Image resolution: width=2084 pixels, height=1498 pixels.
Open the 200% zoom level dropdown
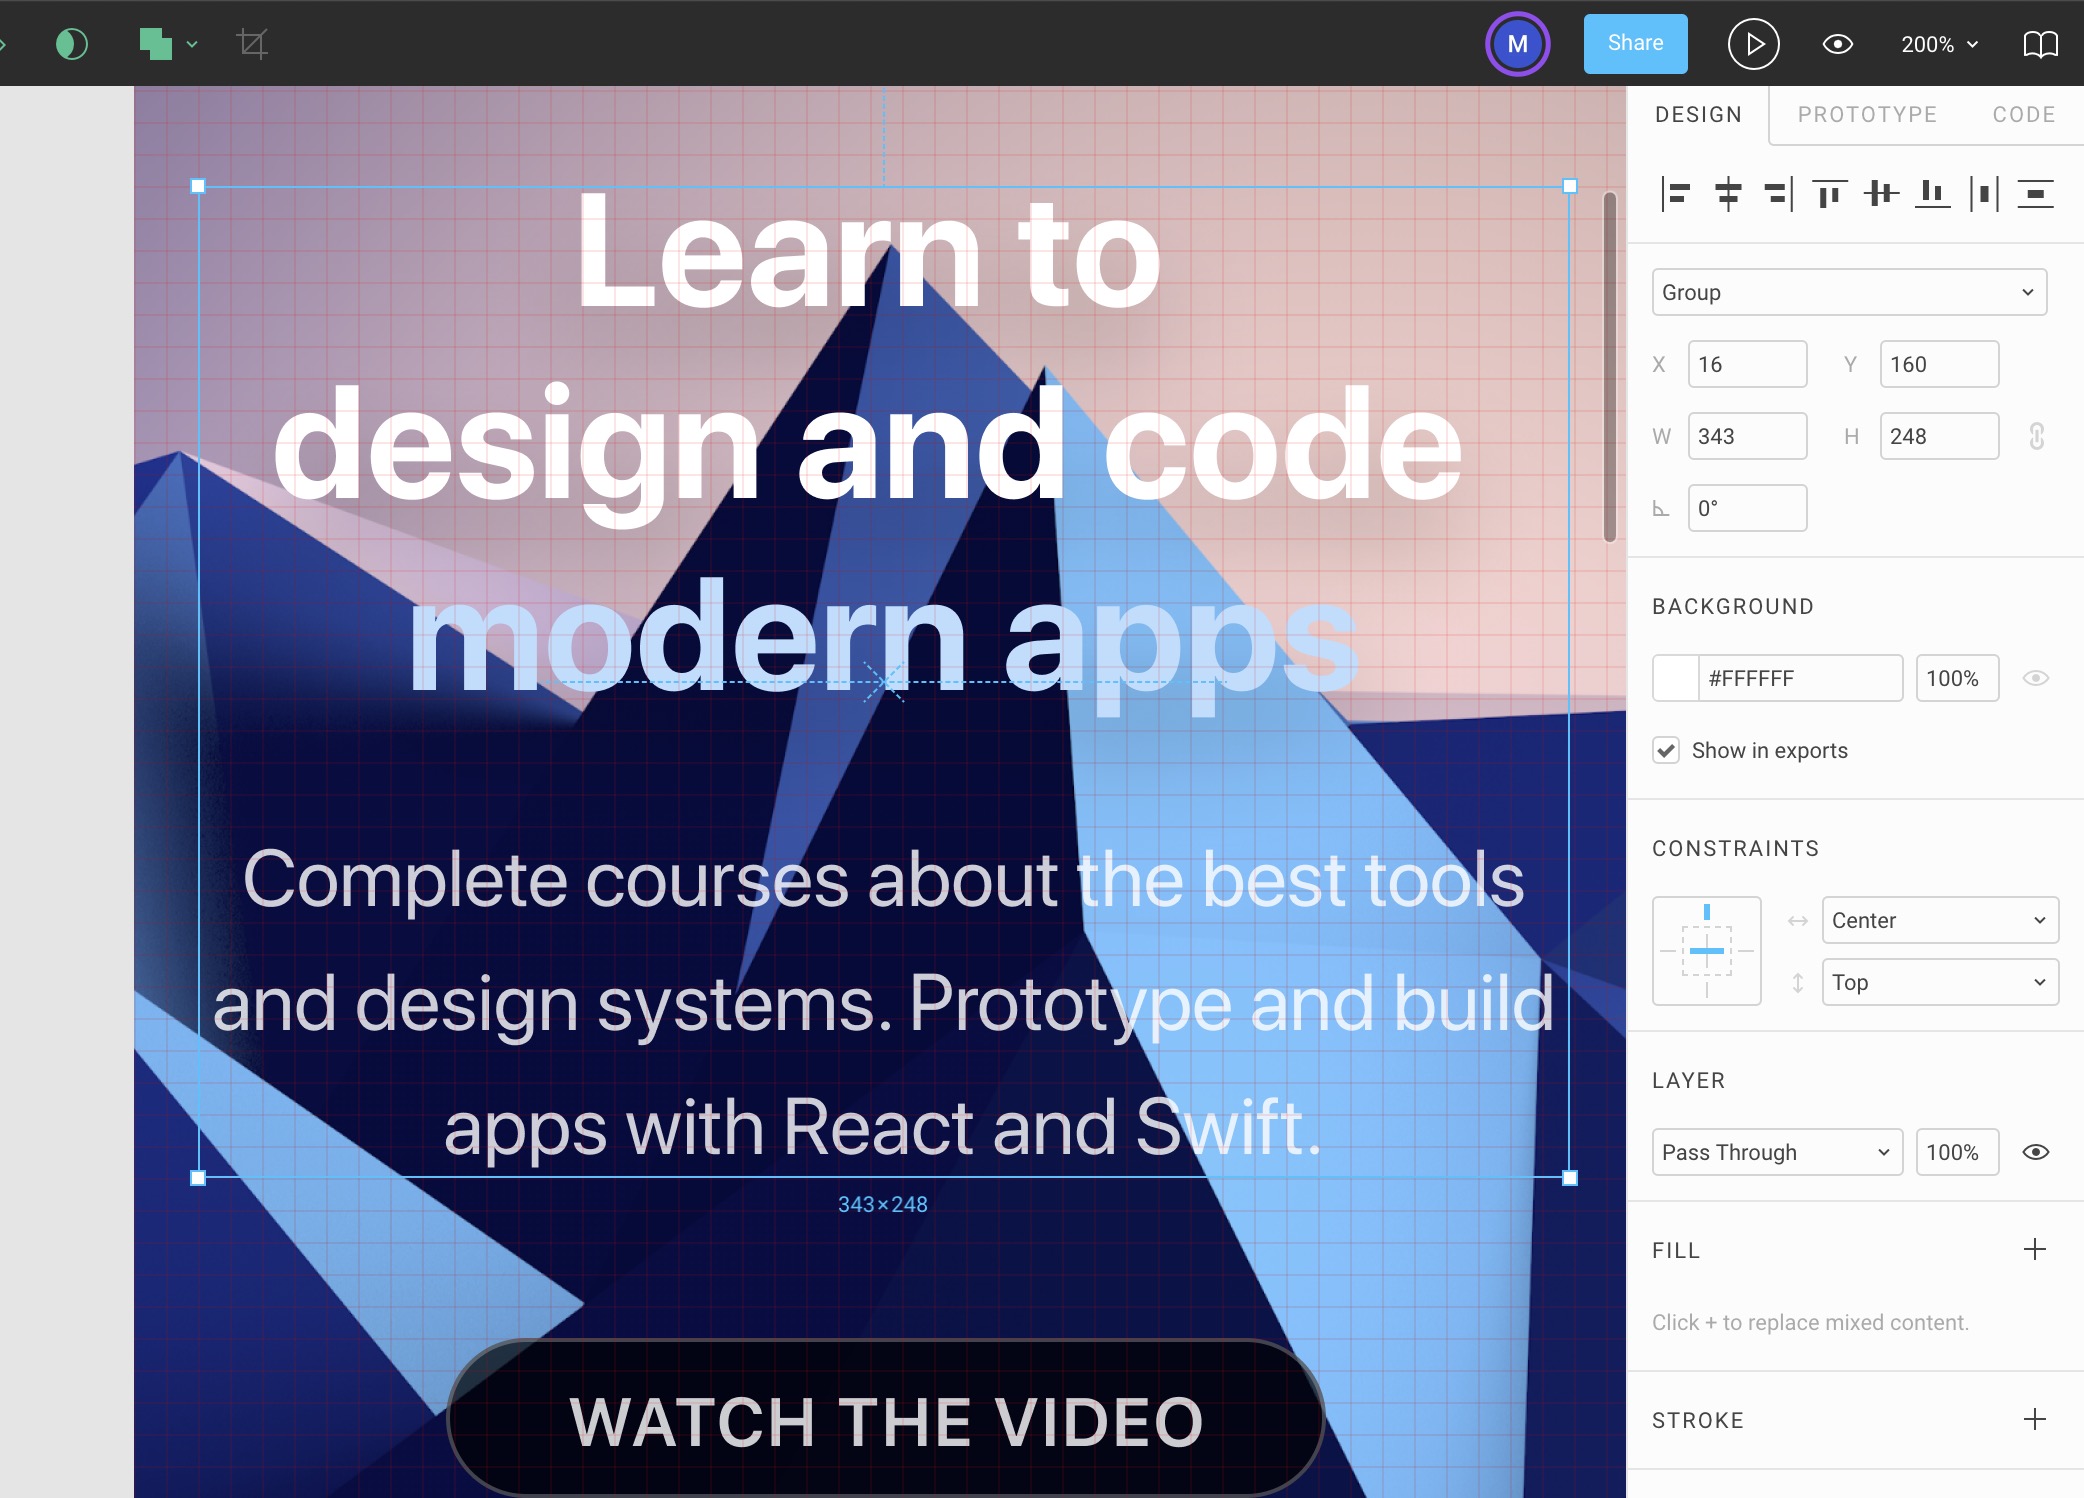click(1939, 44)
